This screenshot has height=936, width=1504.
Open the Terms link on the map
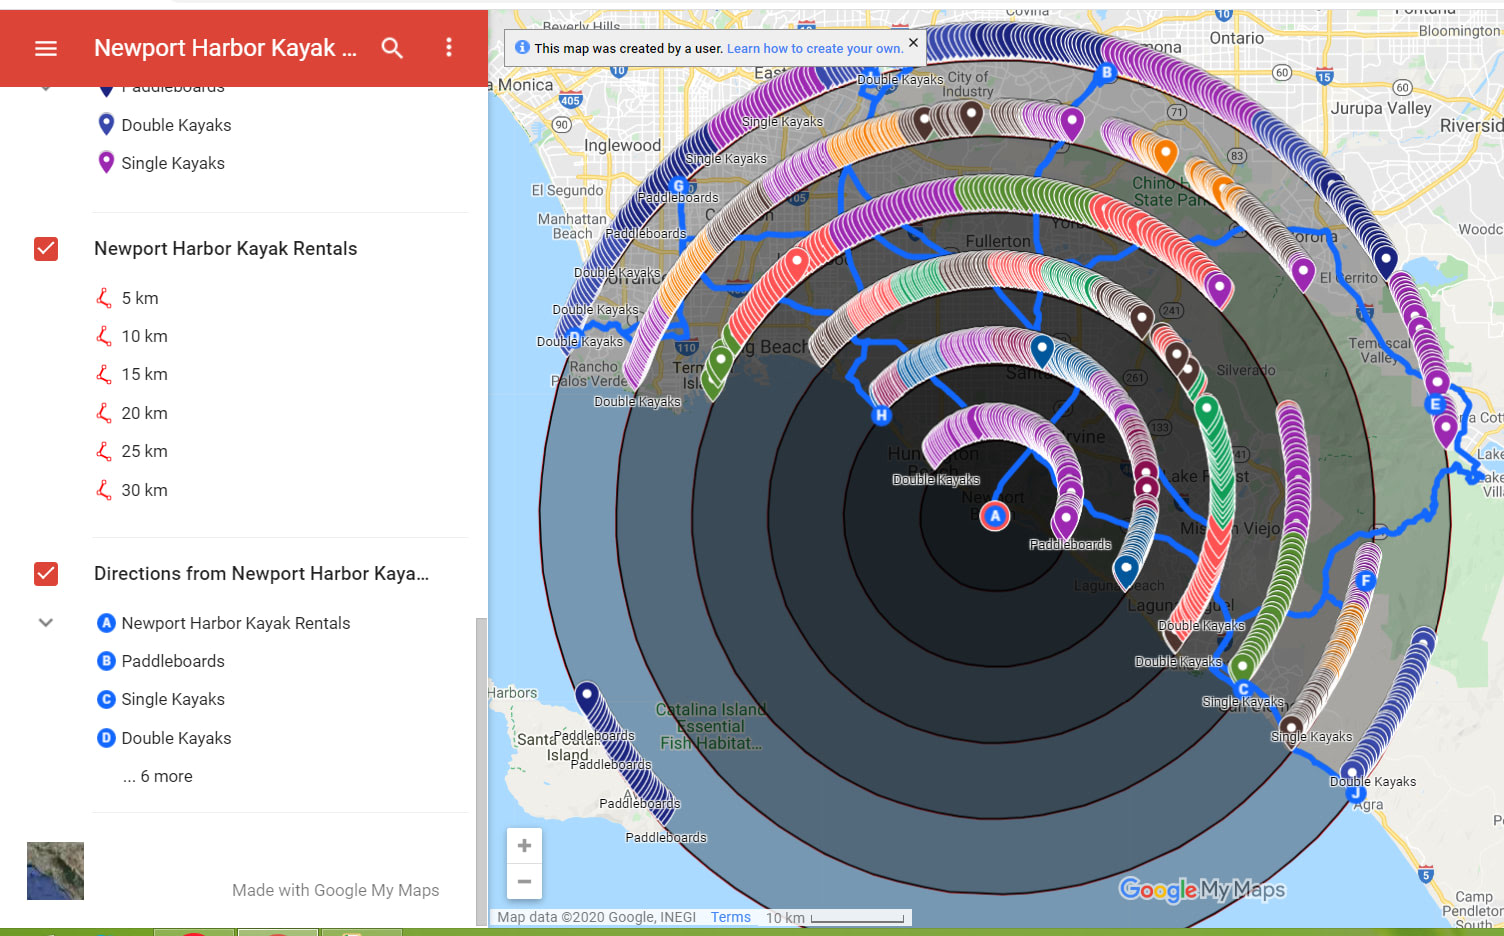pos(731,917)
